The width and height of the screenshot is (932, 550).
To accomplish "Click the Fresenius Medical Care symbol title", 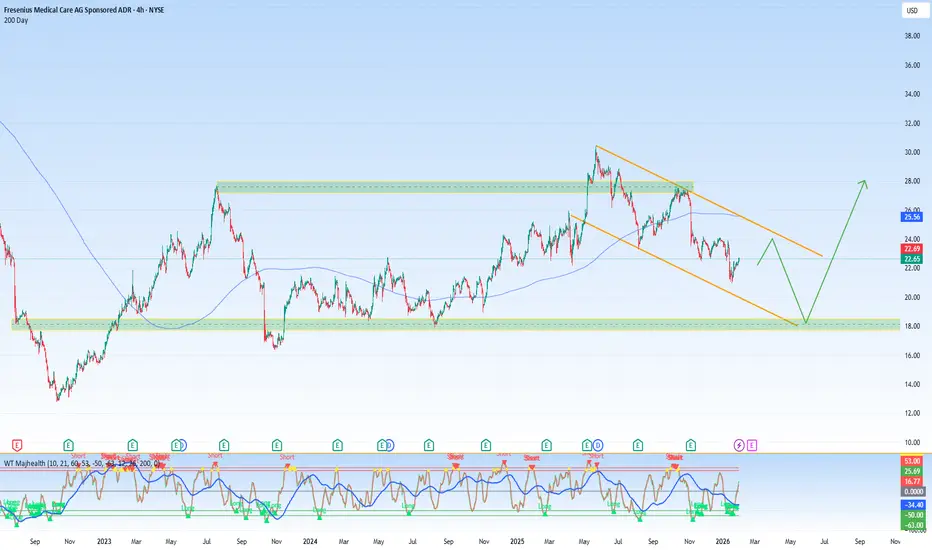I will pyautogui.click(x=84, y=10).
